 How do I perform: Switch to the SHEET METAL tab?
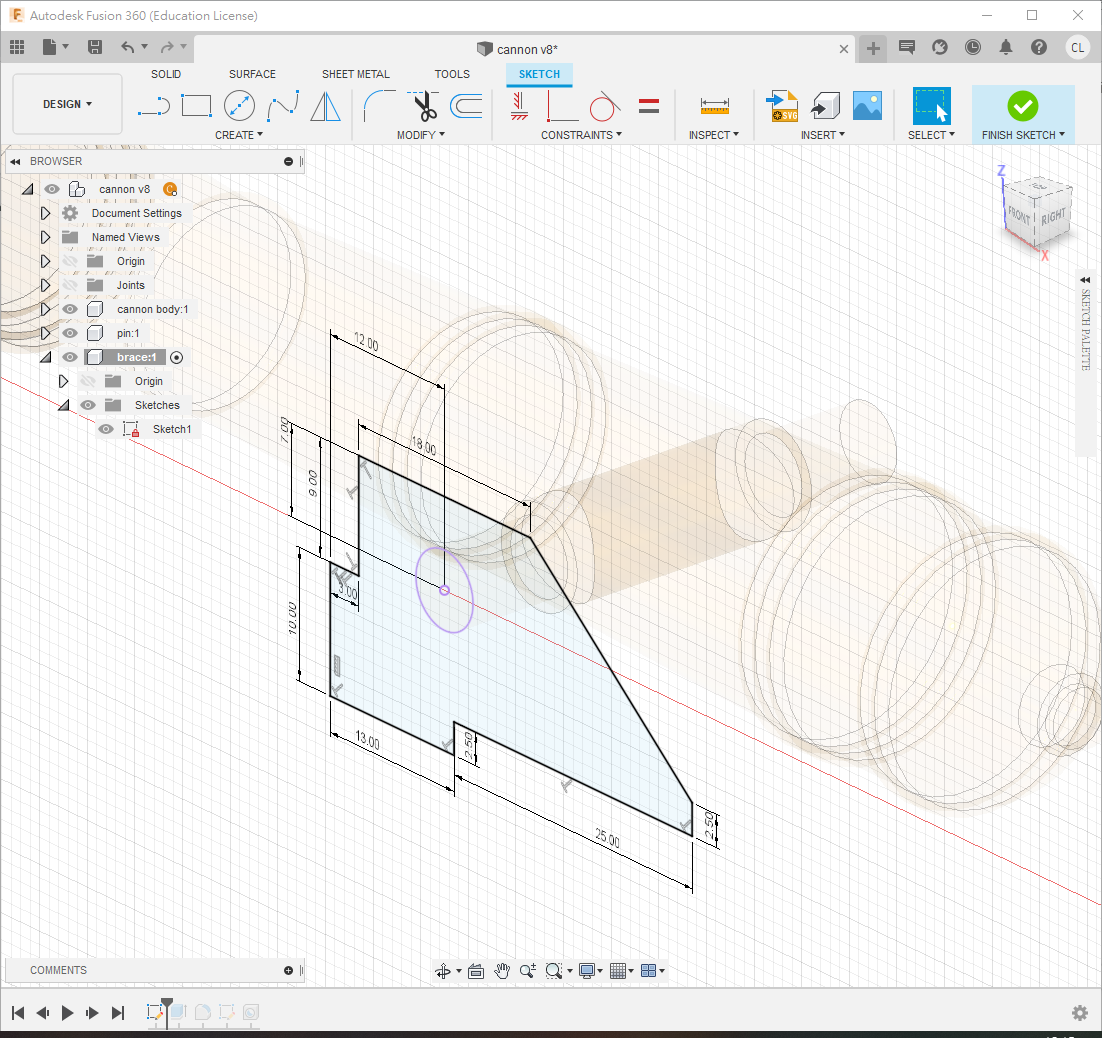(x=355, y=74)
